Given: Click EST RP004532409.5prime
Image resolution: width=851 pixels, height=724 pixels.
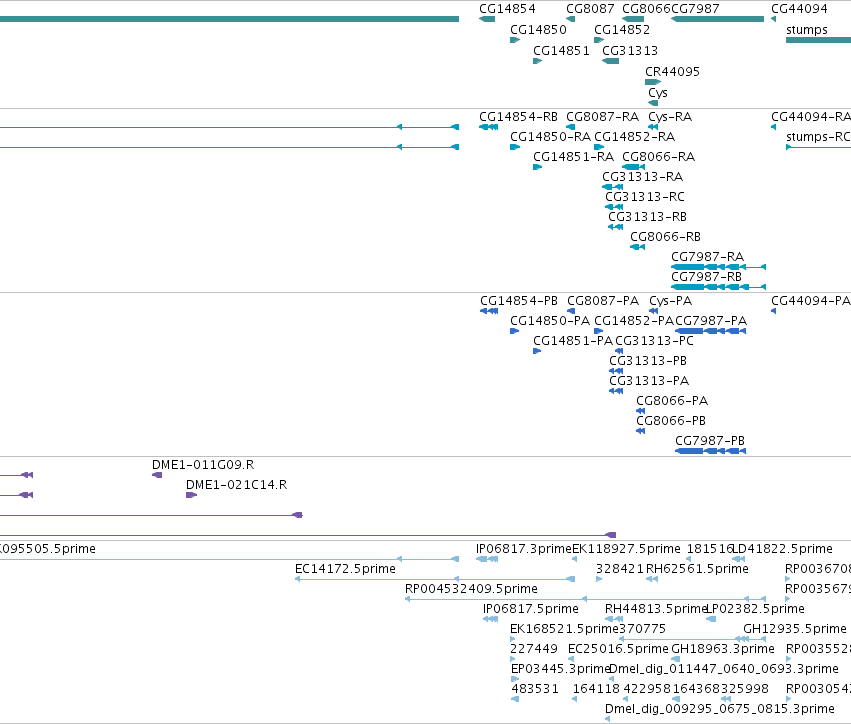Looking at the screenshot, I should 586,599.
